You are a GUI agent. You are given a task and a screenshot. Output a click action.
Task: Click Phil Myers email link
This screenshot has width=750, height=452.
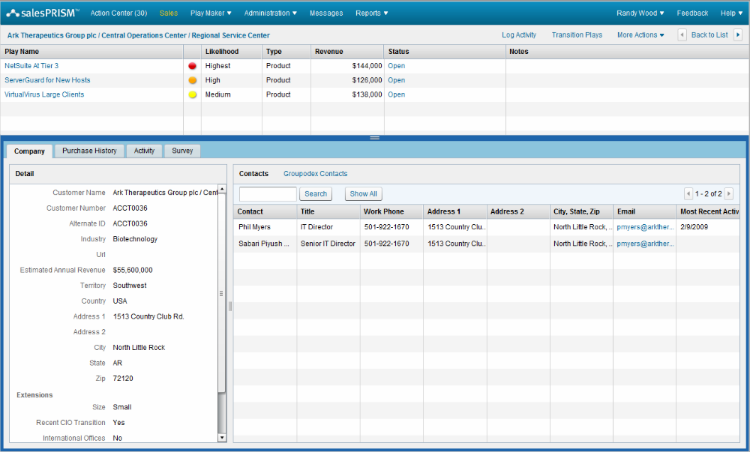click(x=645, y=227)
